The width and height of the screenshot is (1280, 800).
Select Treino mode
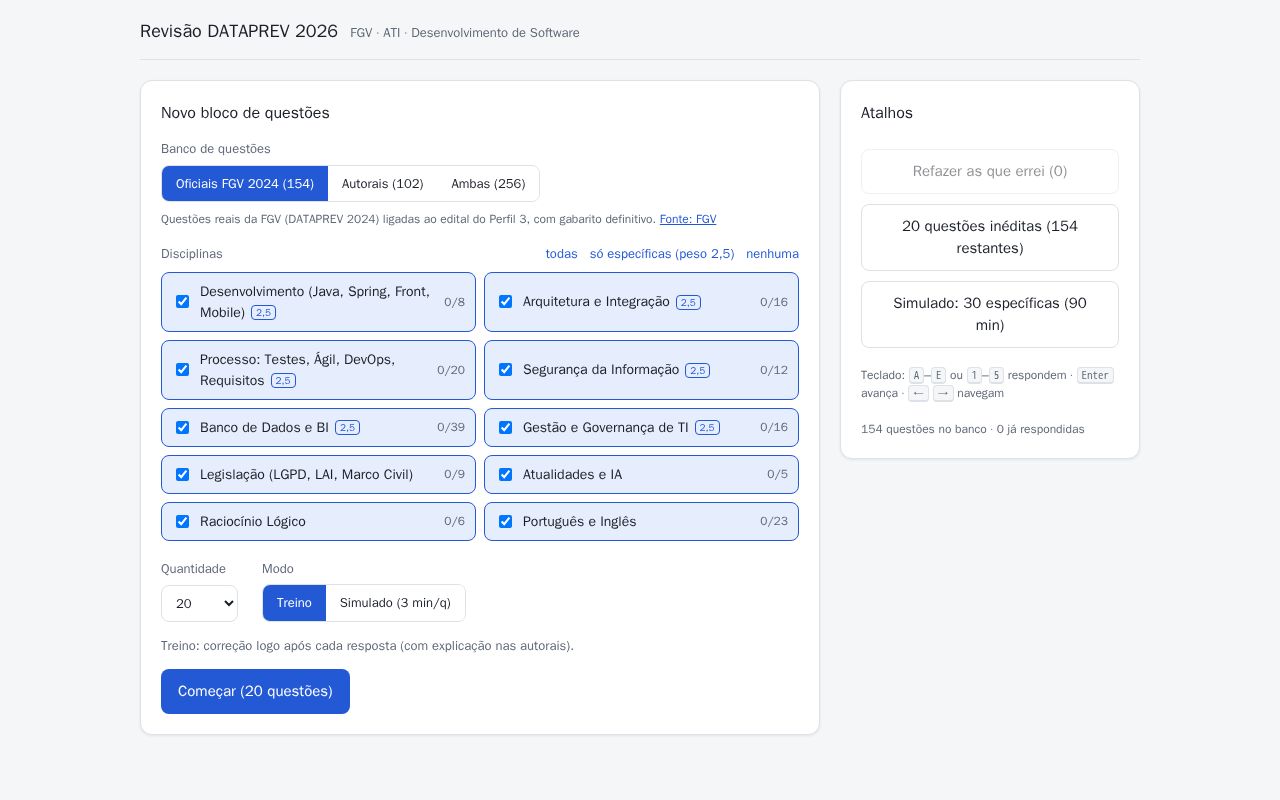tap(294, 603)
